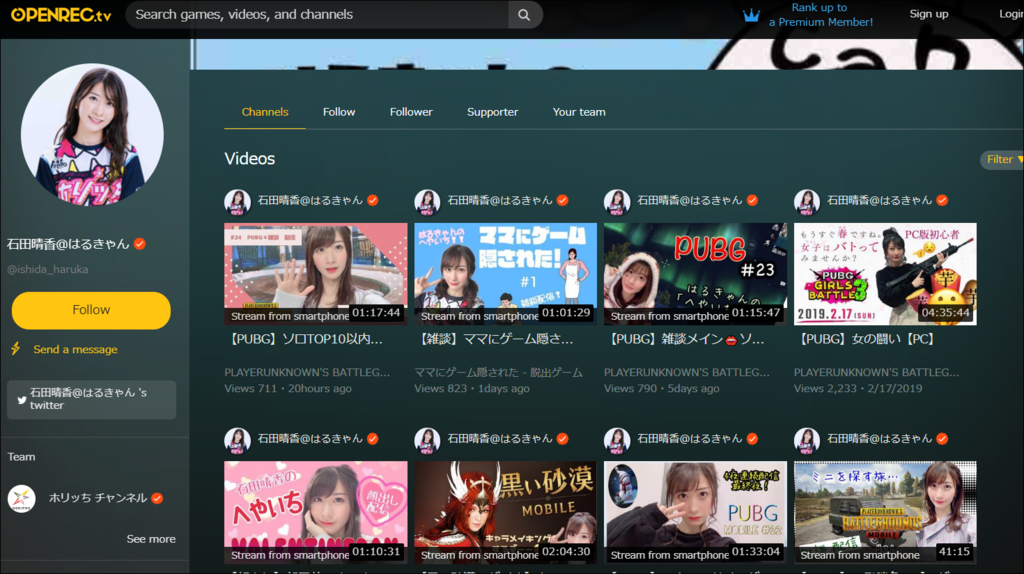1024x574 pixels.
Task: Click Rank up to a Premium Member
Action: 820,14
